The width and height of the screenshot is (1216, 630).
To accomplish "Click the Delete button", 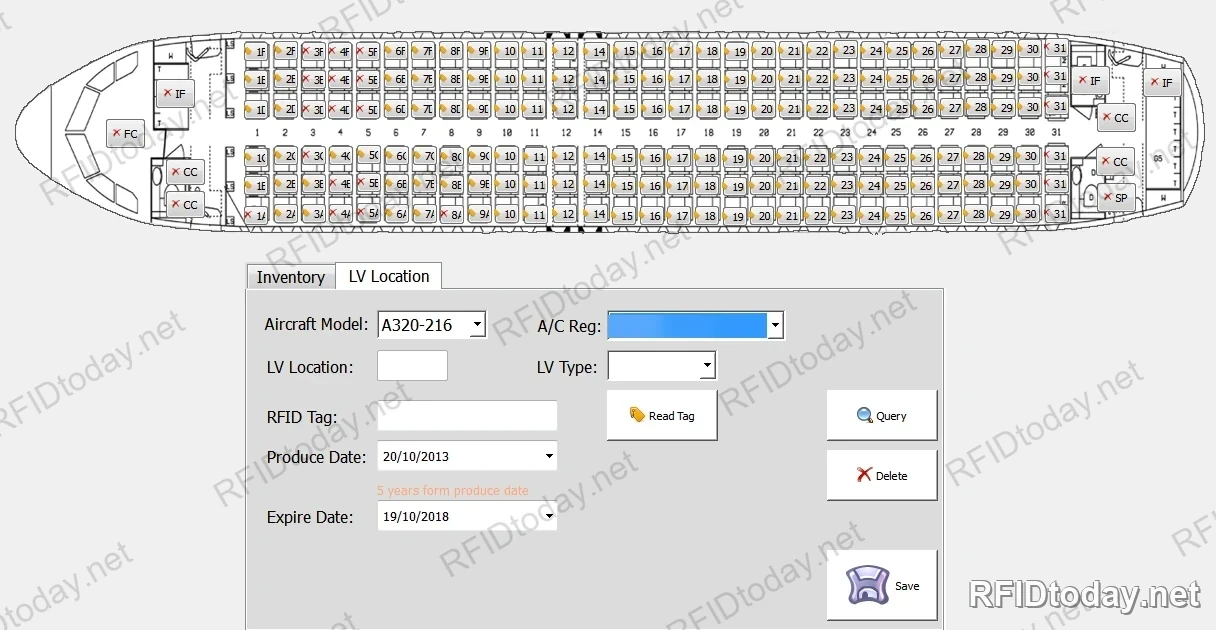I will [x=881, y=475].
